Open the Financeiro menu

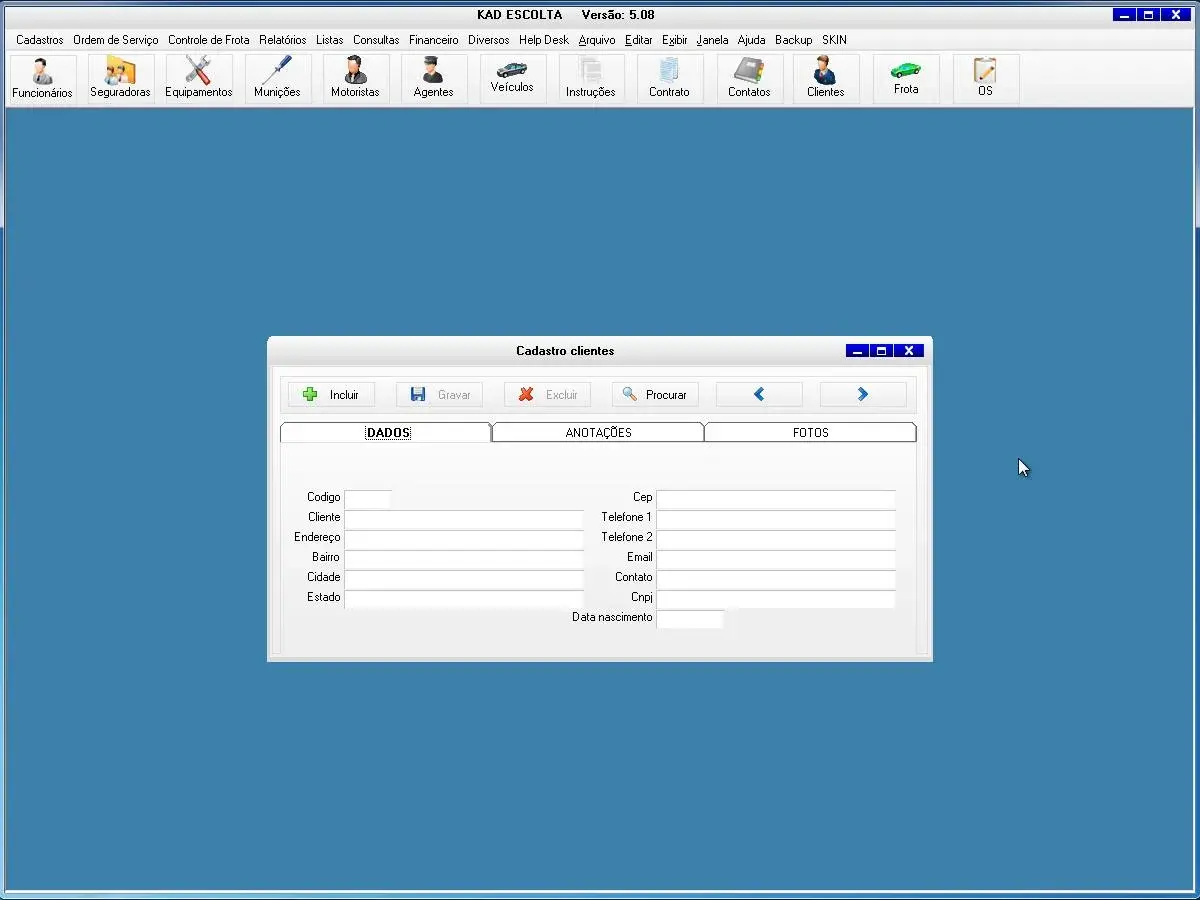(433, 40)
